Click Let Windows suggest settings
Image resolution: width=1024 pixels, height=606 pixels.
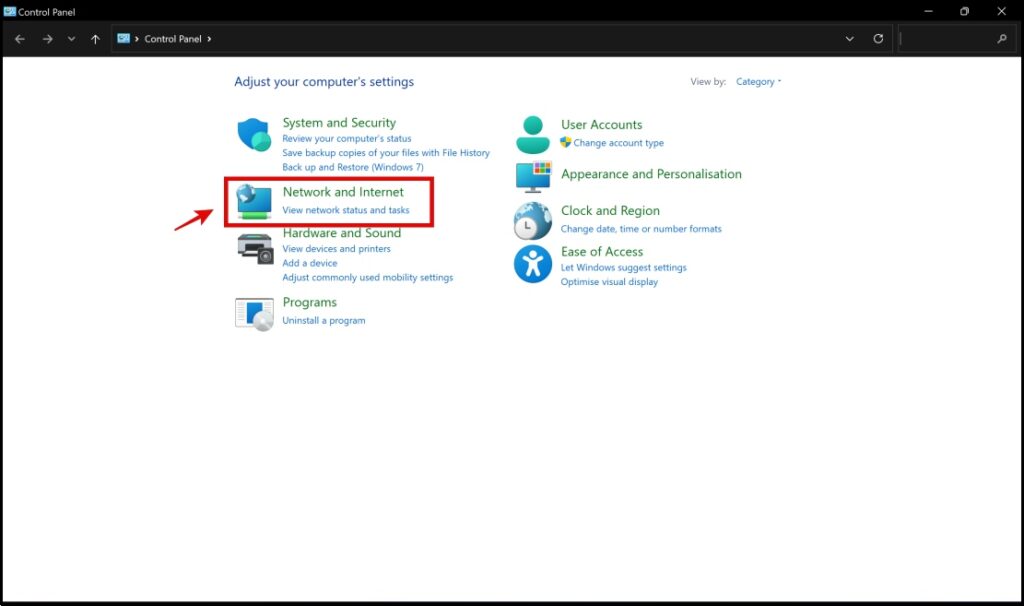[624, 268]
